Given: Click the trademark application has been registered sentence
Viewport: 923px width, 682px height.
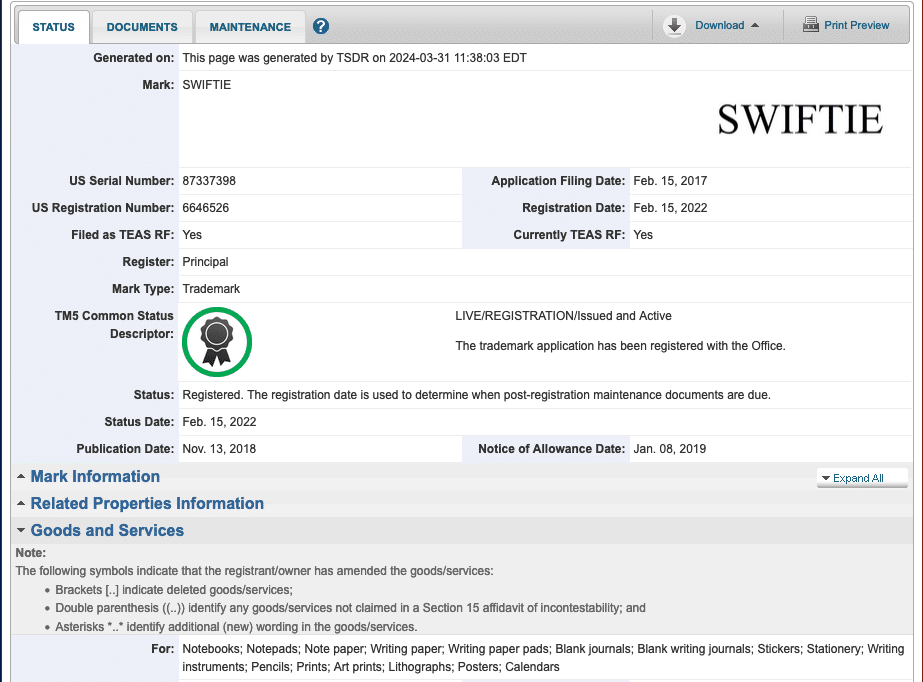Looking at the screenshot, I should click(x=620, y=346).
